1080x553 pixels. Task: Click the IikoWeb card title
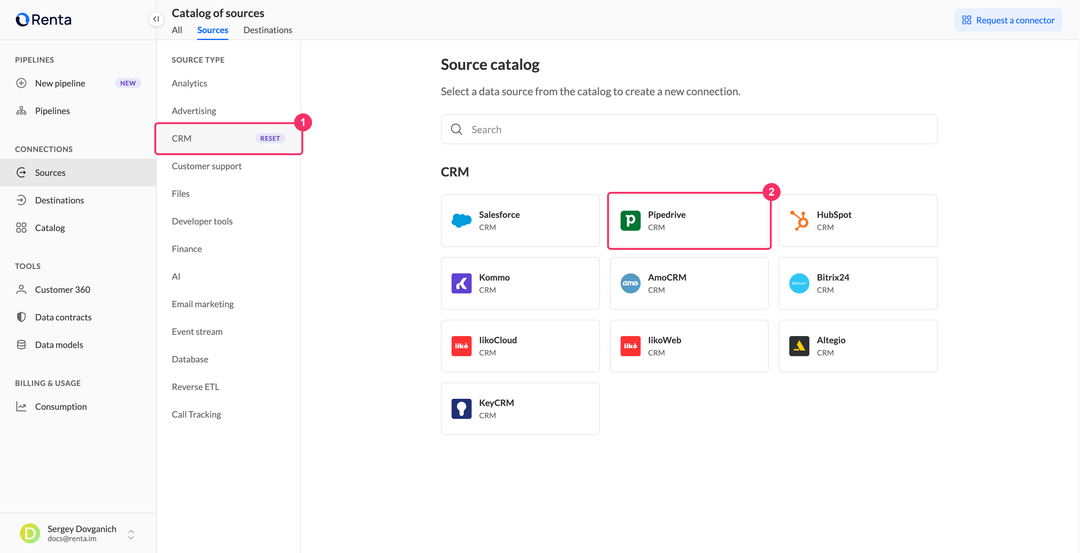(x=665, y=340)
